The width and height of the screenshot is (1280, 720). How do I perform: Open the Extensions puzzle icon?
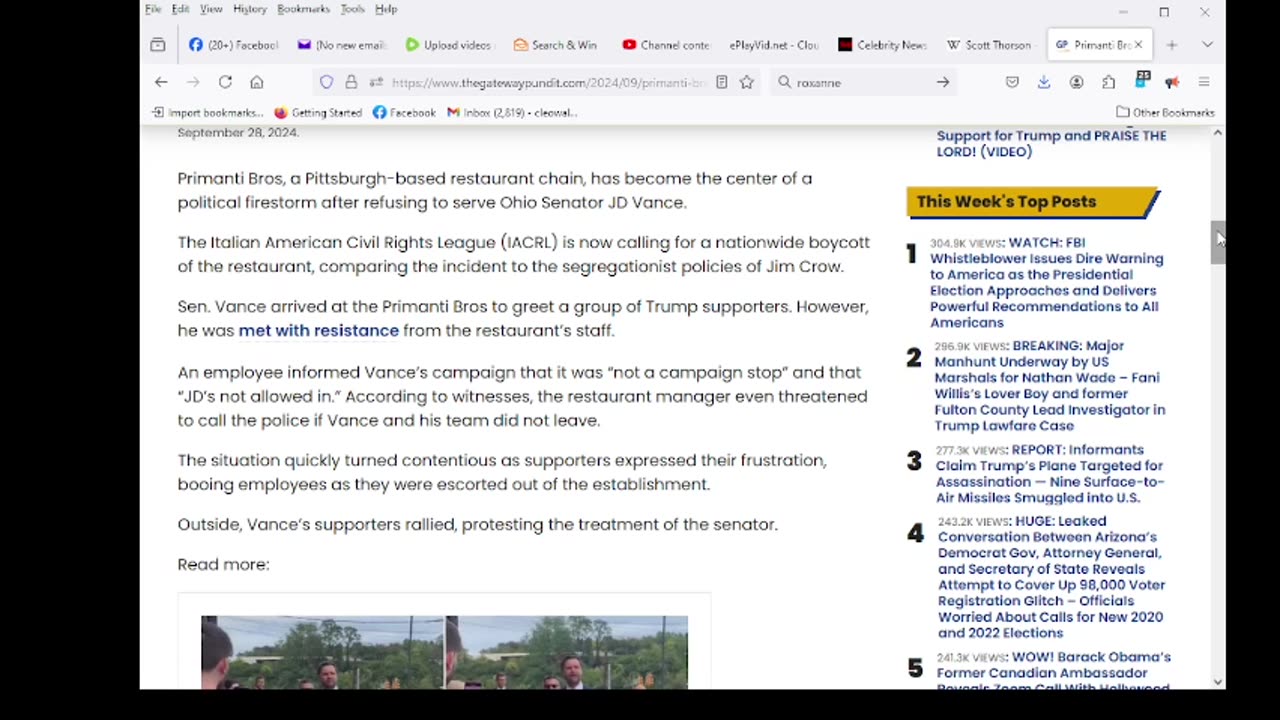pos(1108,82)
